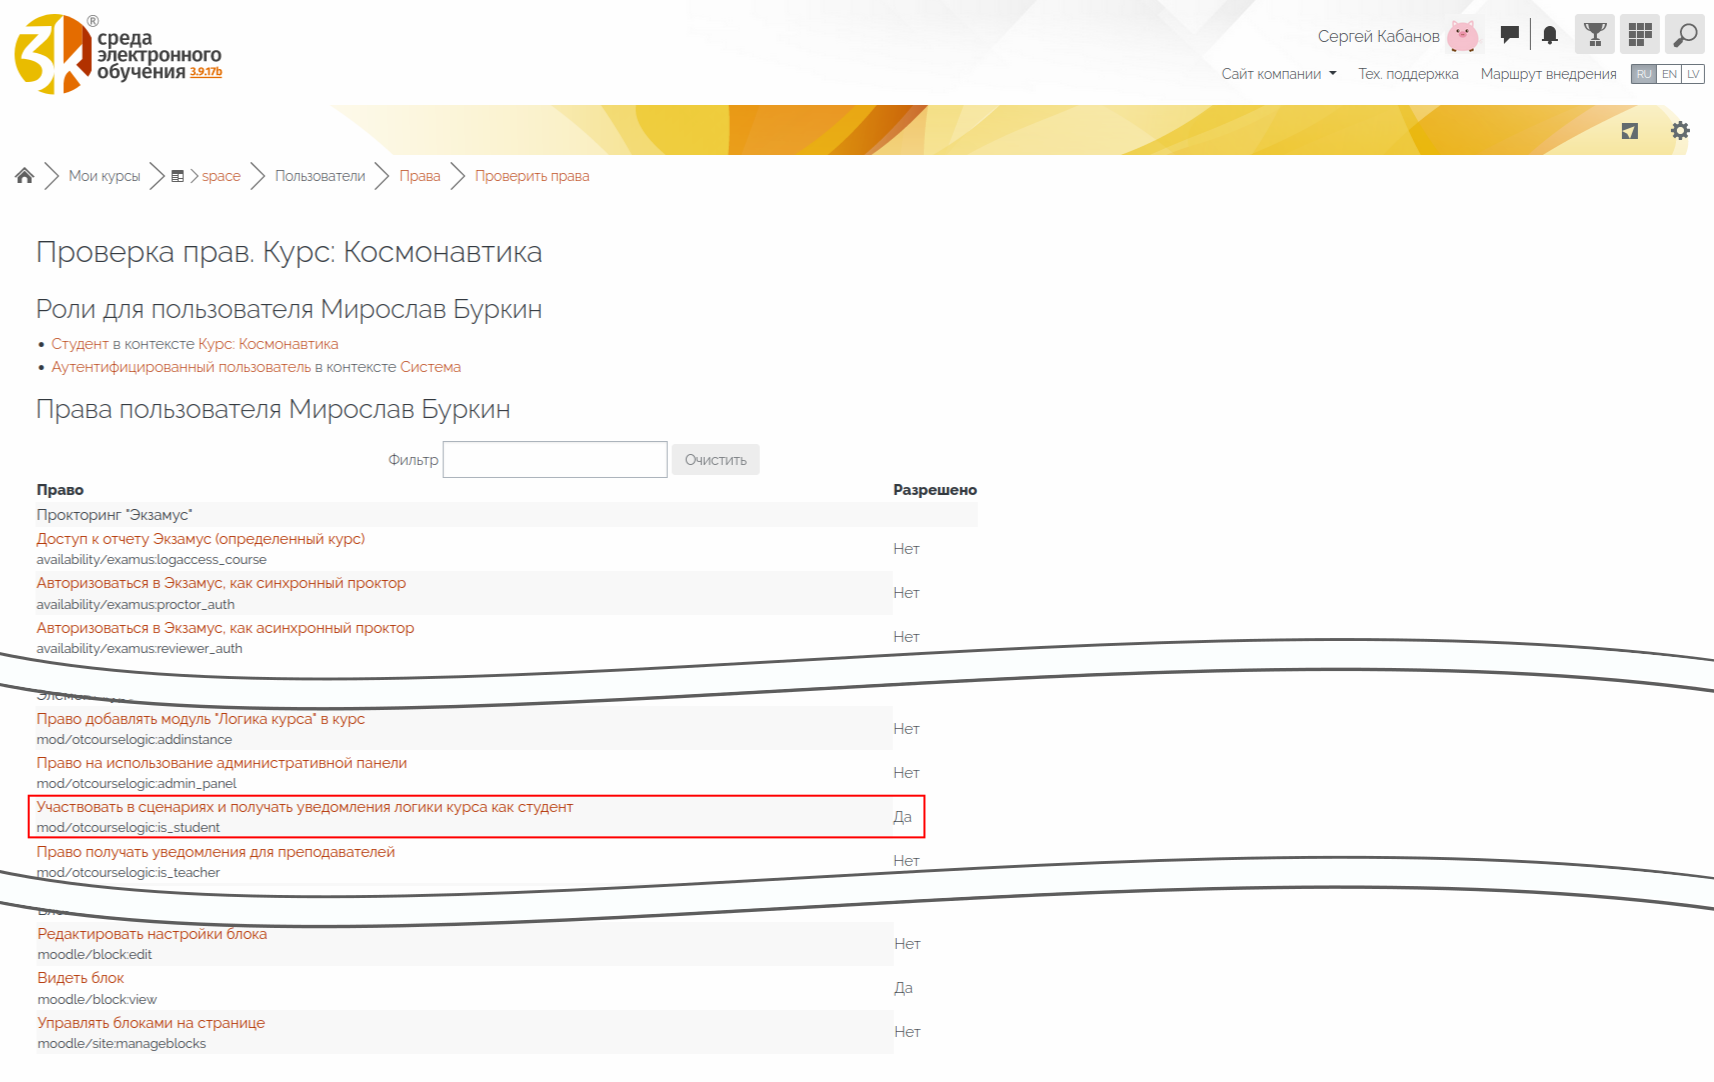This screenshot has width=1714, height=1082.
Task: Click the paper-plane navigation icon
Action: pyautogui.click(x=1630, y=131)
